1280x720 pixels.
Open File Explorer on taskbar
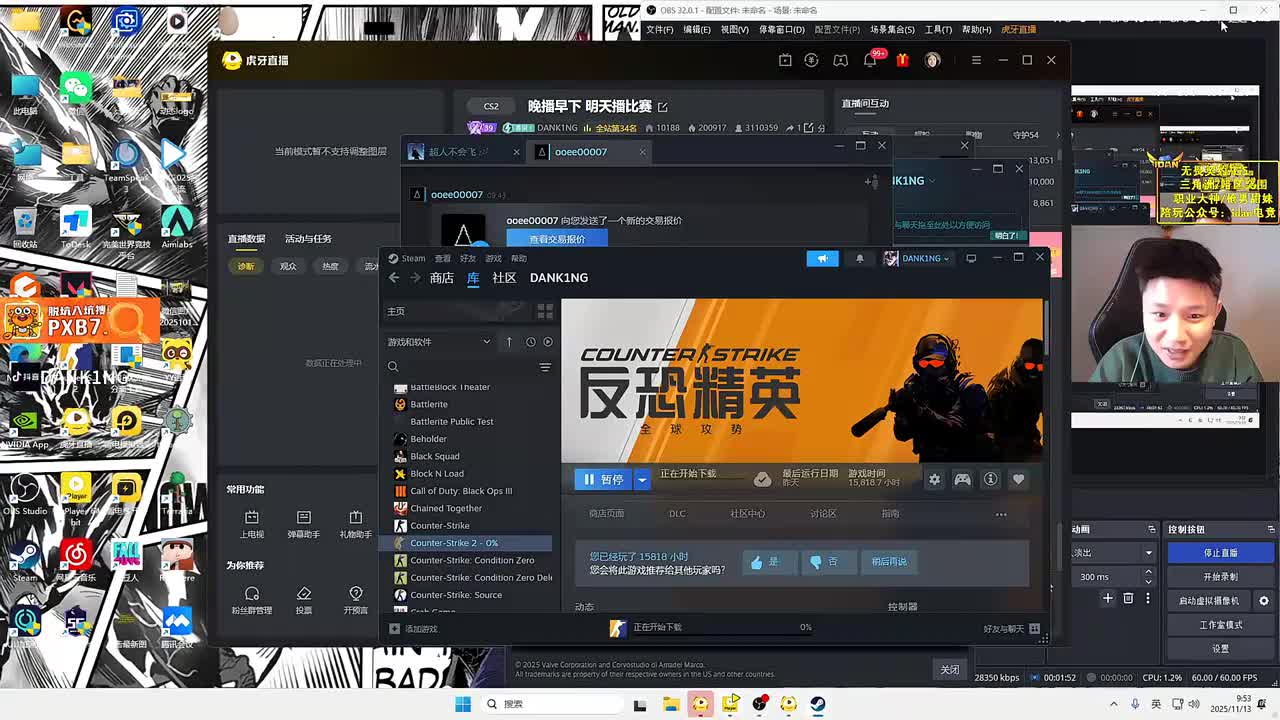pyautogui.click(x=670, y=704)
